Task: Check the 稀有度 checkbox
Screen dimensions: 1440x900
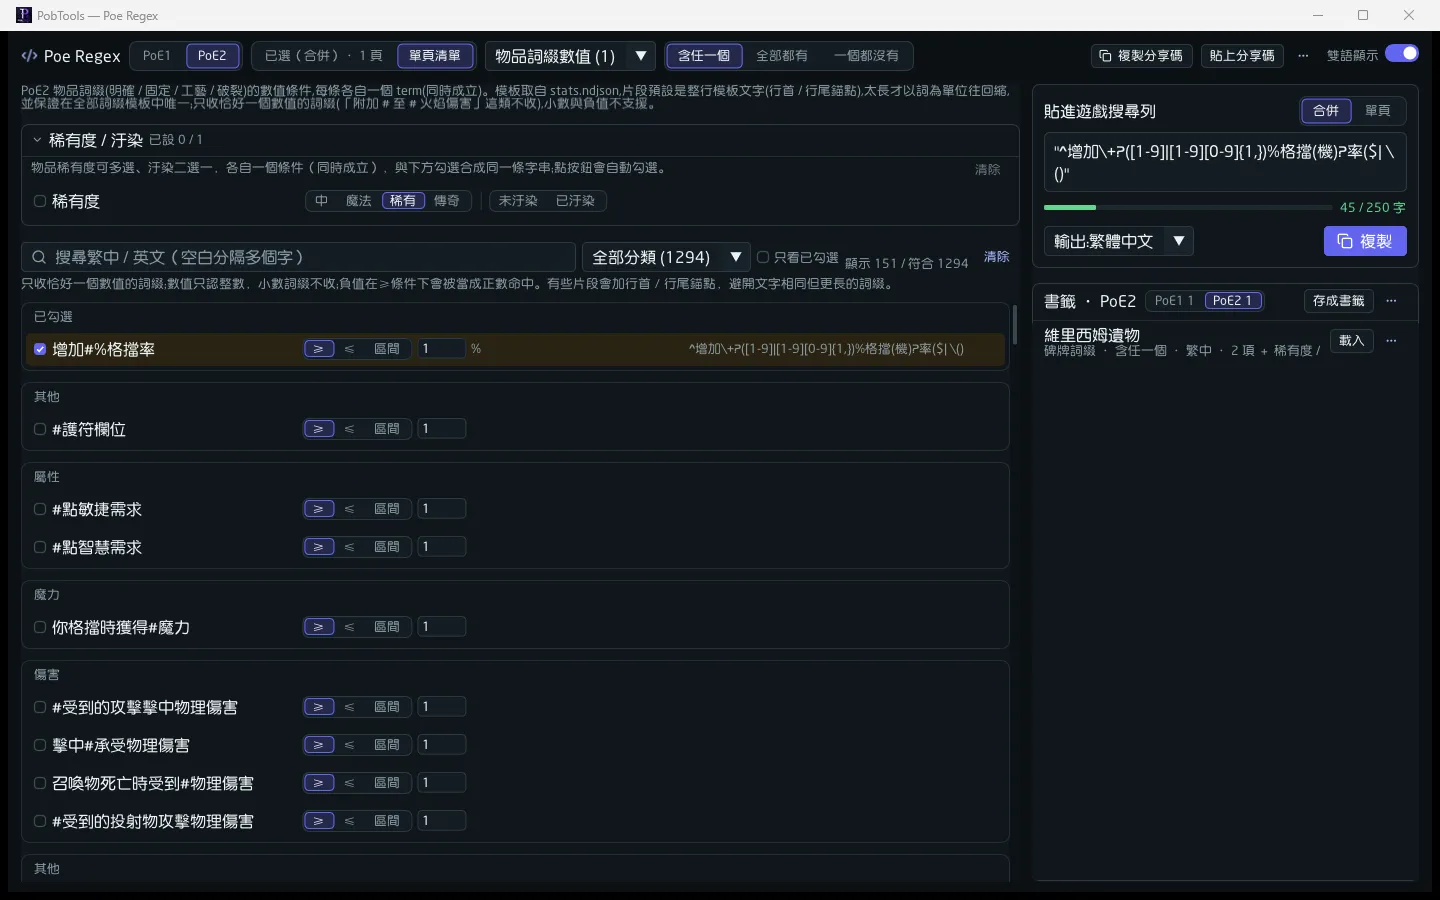Action: [40, 201]
